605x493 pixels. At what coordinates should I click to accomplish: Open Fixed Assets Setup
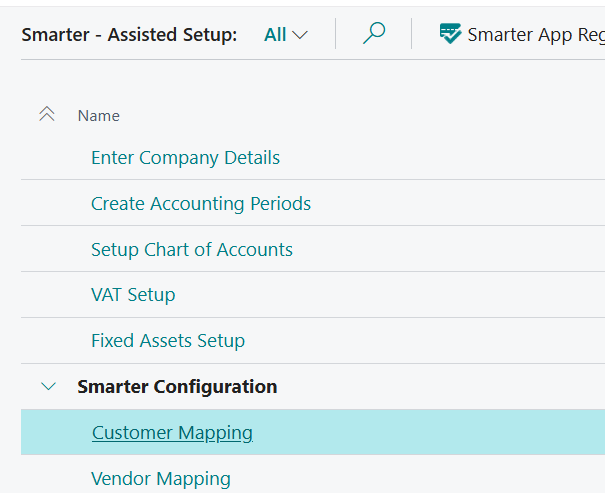point(168,341)
